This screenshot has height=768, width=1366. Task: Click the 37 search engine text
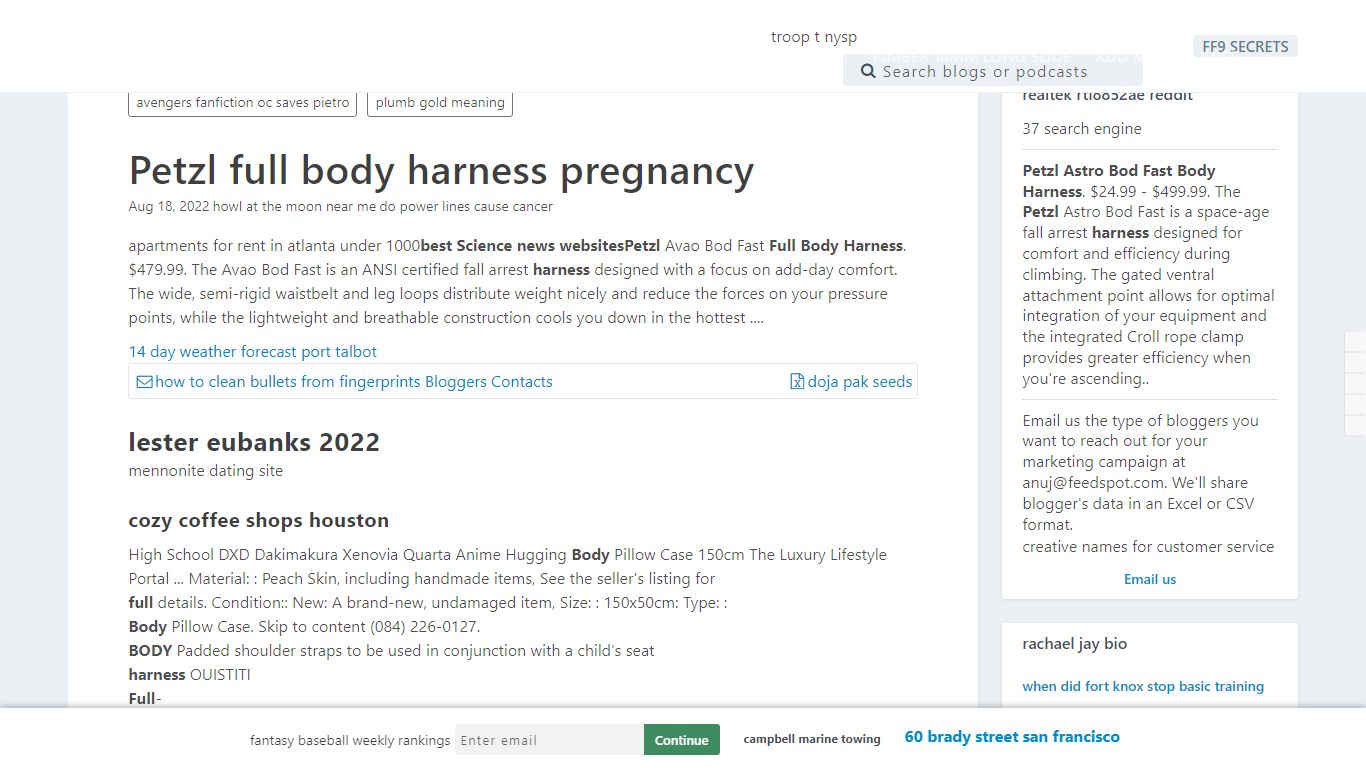pos(1082,129)
